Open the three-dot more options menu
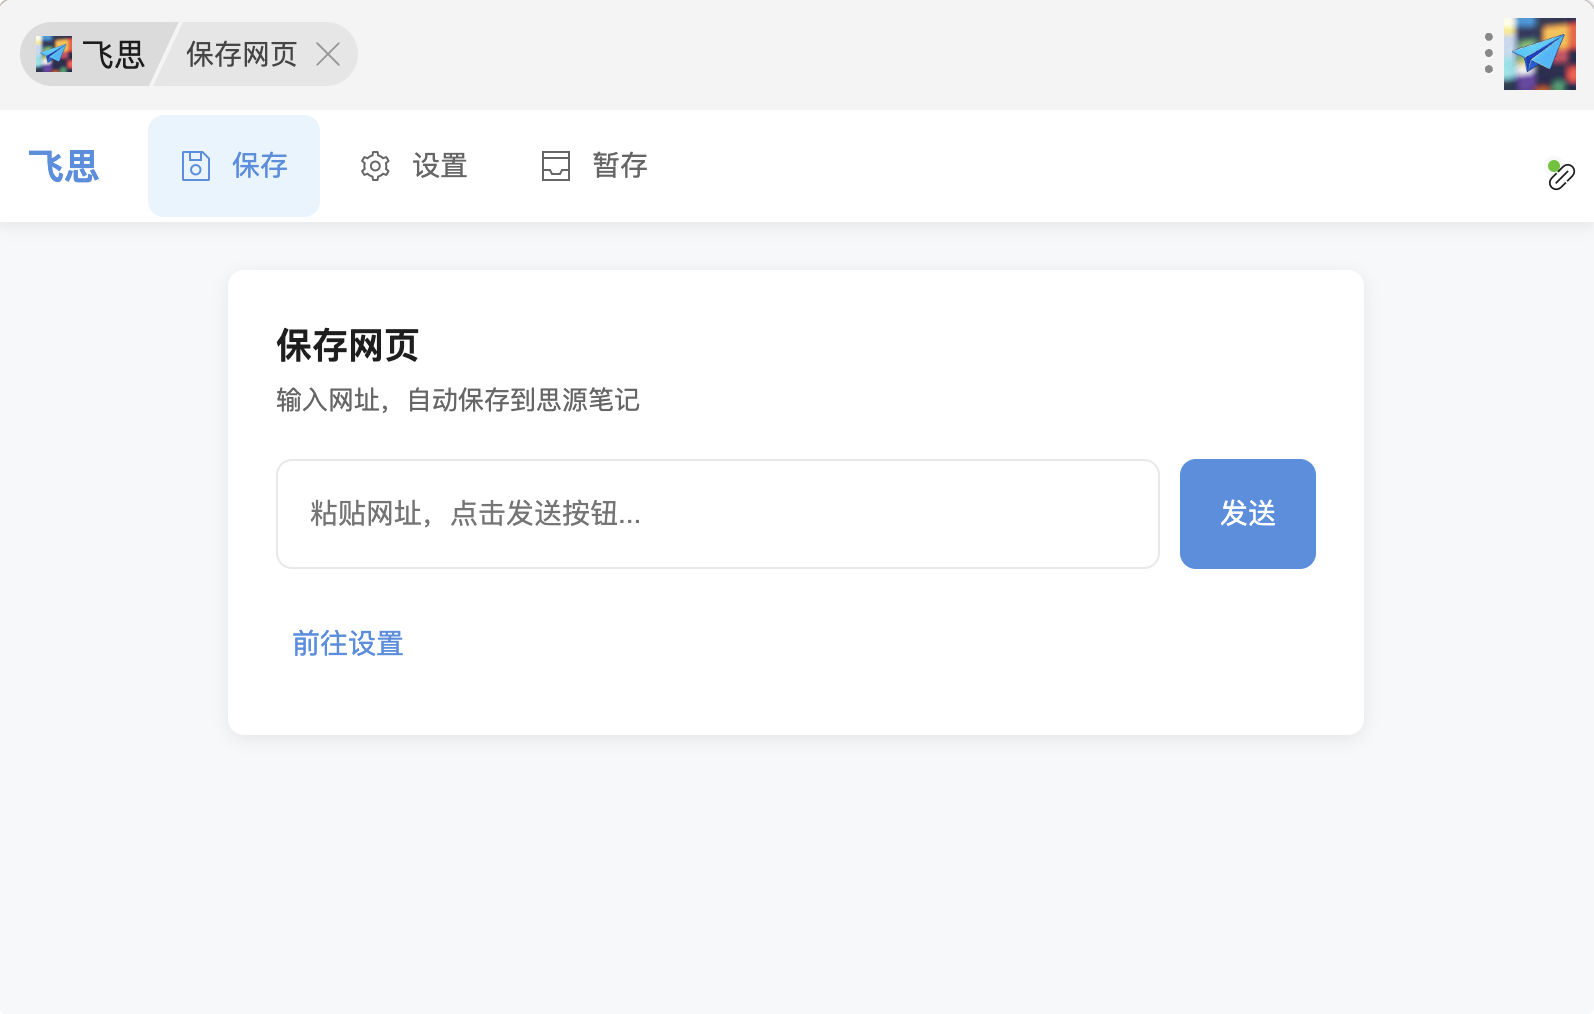The image size is (1594, 1014). point(1489,54)
